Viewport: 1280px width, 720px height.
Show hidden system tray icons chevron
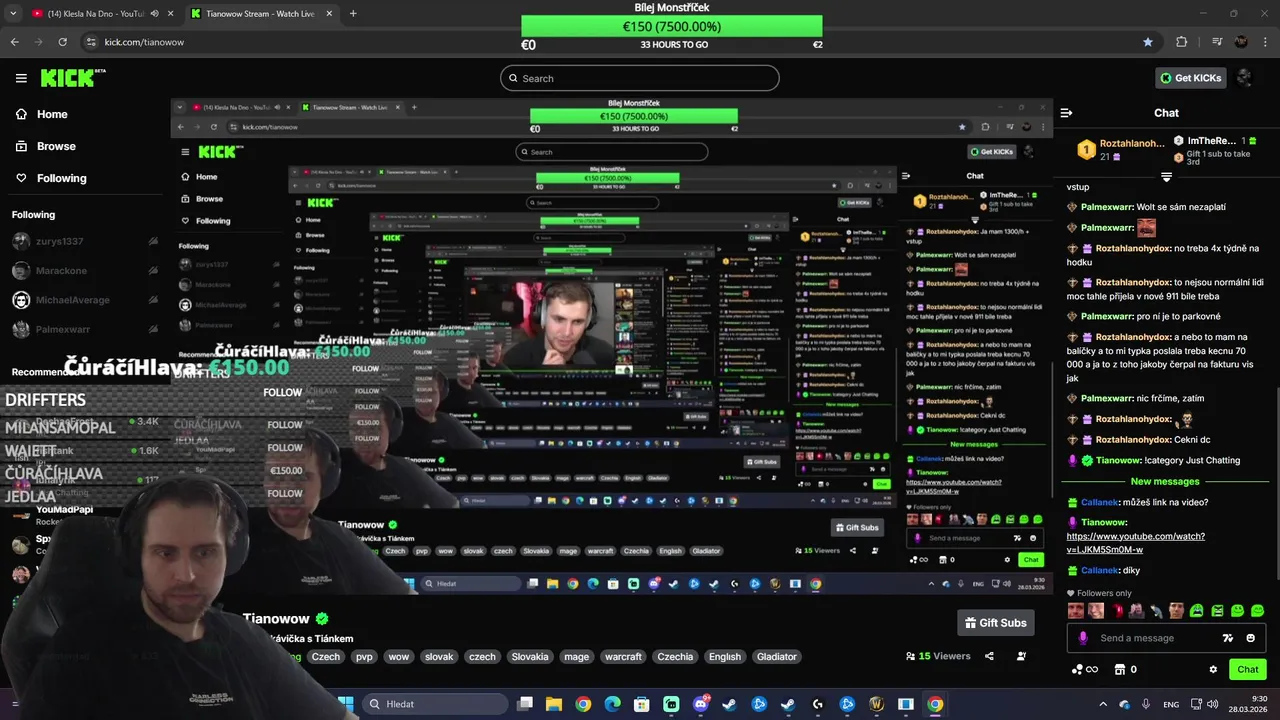point(1103,704)
